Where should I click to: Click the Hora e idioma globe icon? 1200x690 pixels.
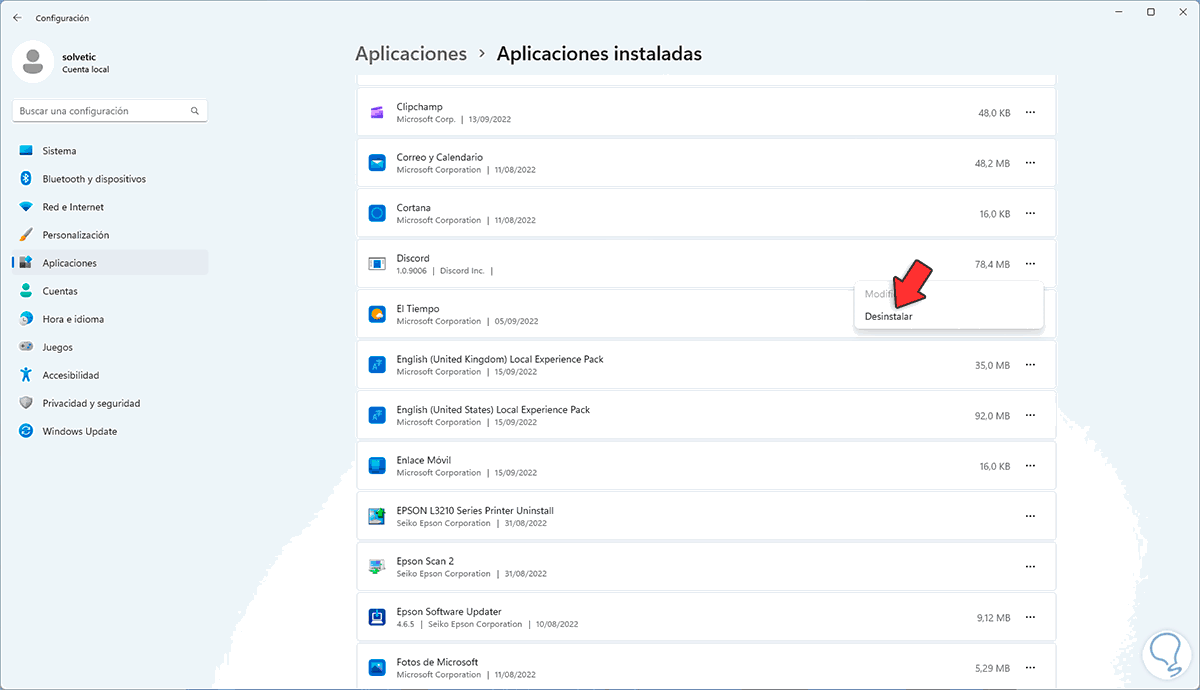coord(26,319)
